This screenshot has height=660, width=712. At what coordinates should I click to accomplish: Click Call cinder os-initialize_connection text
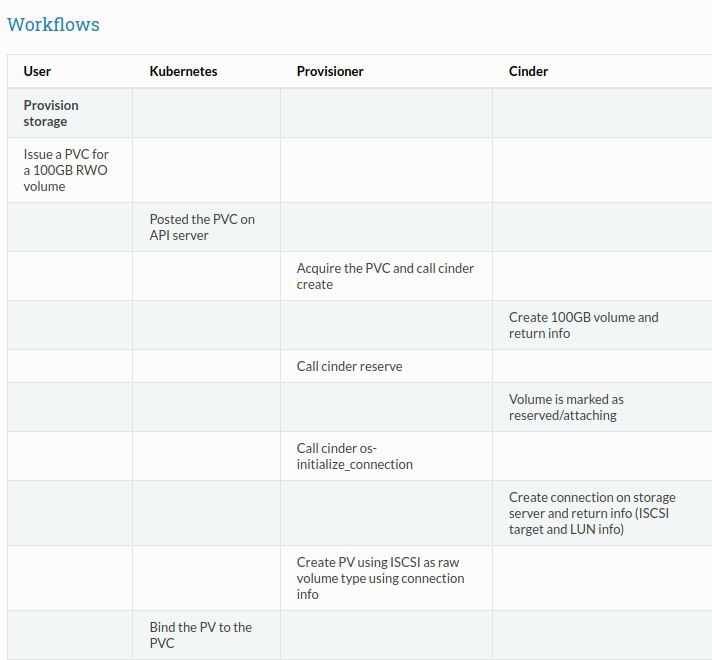click(355, 456)
